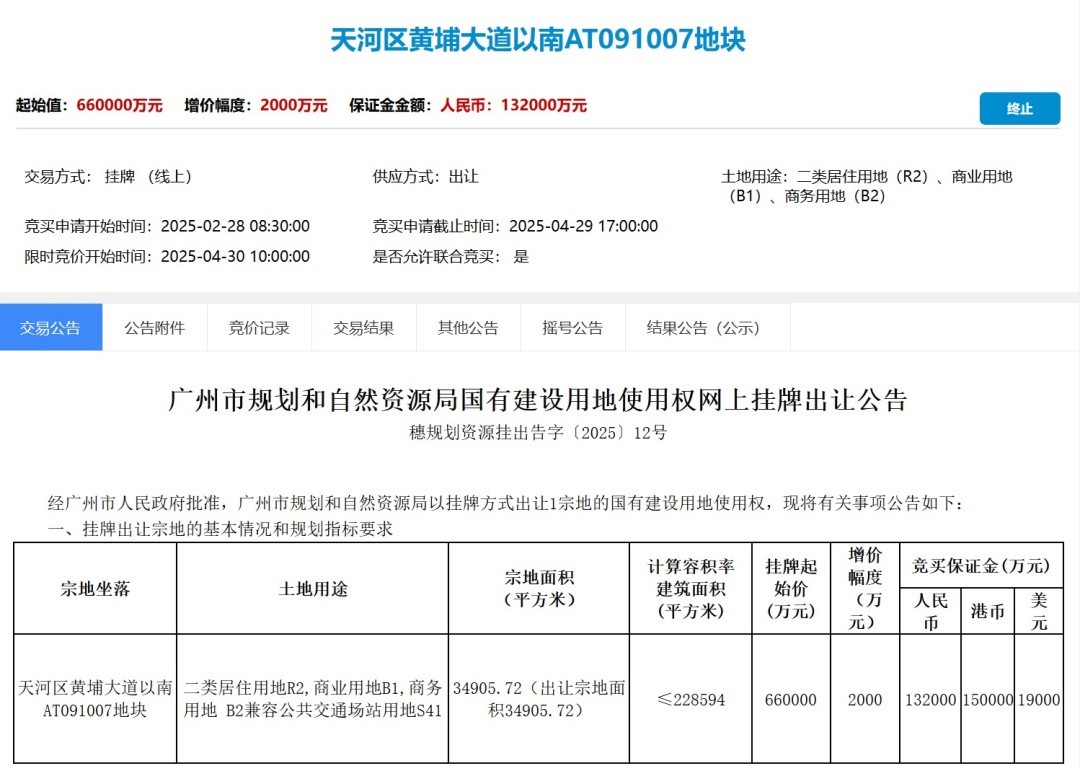Click the blue 终止 button

click(x=1019, y=108)
